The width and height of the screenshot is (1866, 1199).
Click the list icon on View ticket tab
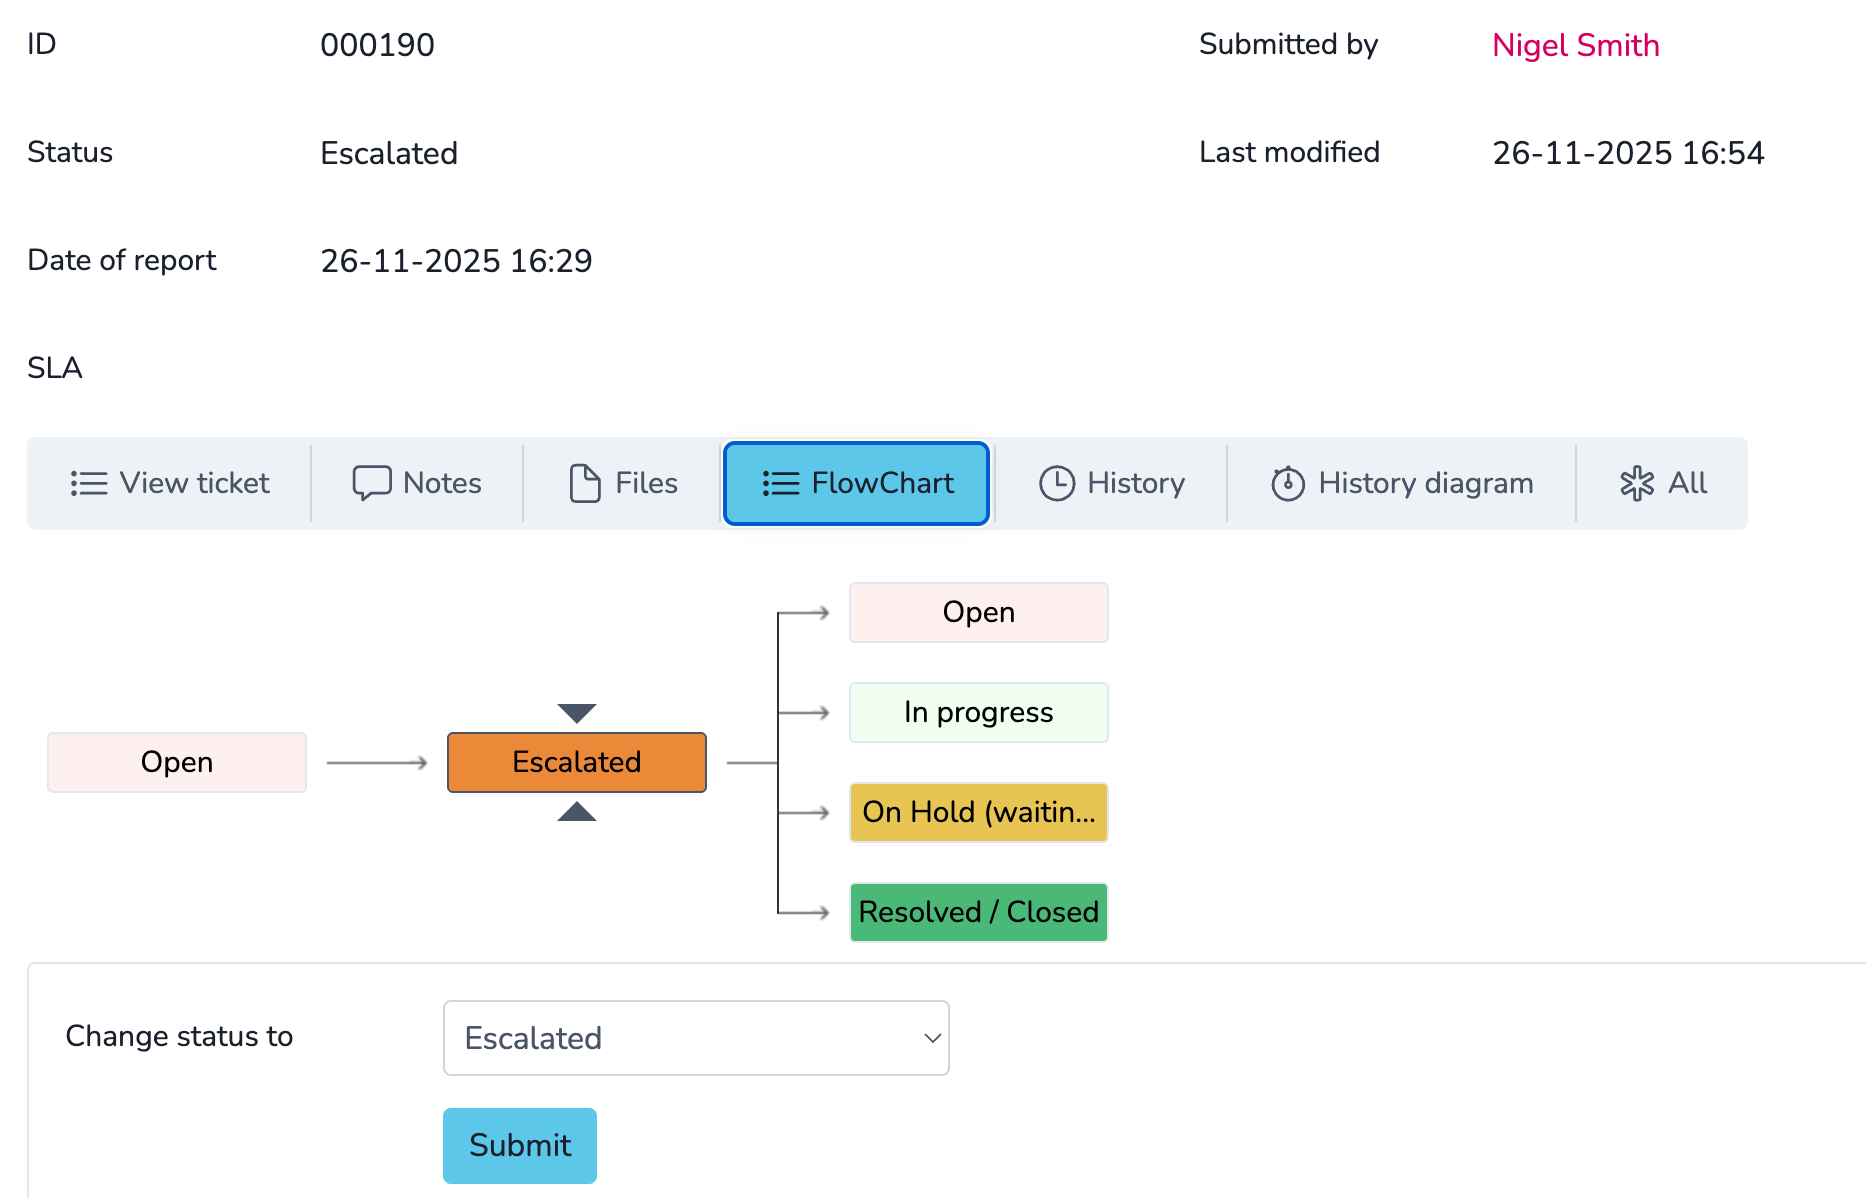(89, 483)
